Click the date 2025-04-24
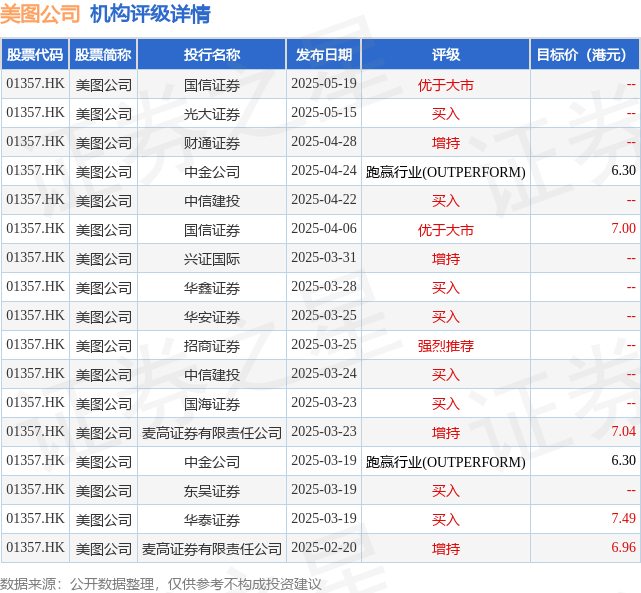This screenshot has height=593, width=641. 324,171
